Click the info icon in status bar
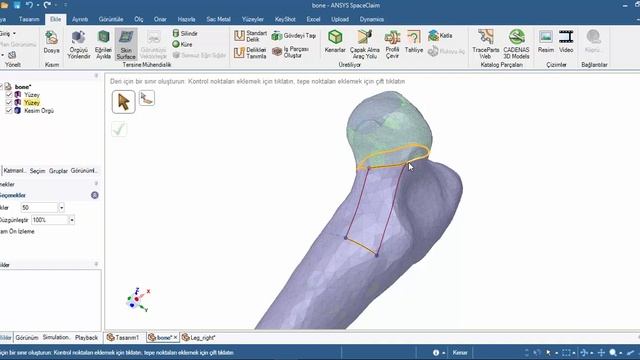This screenshot has width=640, height=360. (x=436, y=353)
